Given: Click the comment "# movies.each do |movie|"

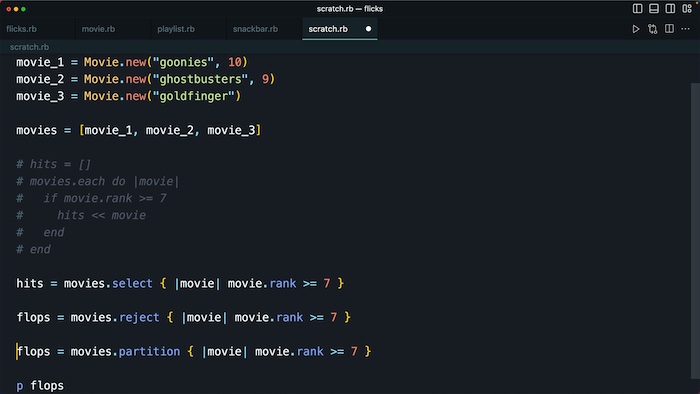Looking at the screenshot, I should pos(97,181).
